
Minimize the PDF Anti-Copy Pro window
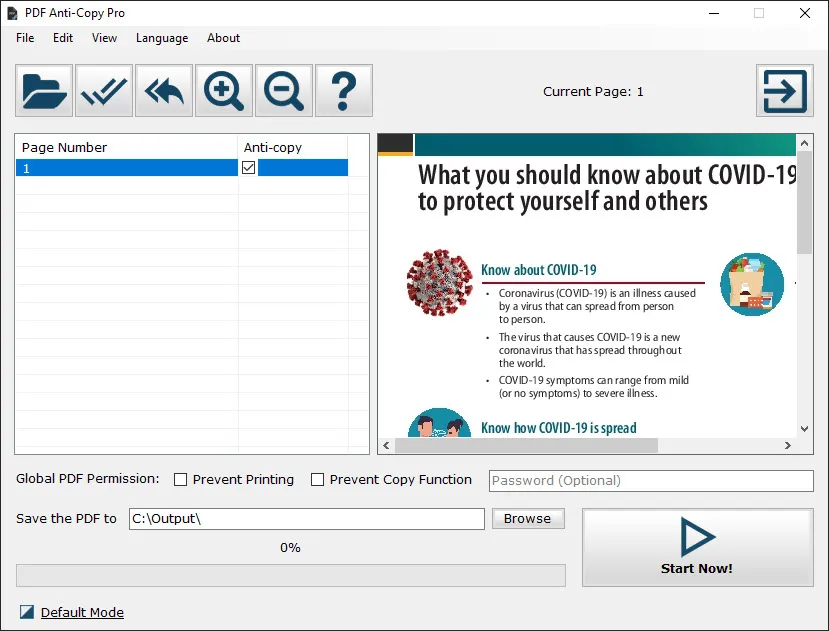(x=714, y=13)
